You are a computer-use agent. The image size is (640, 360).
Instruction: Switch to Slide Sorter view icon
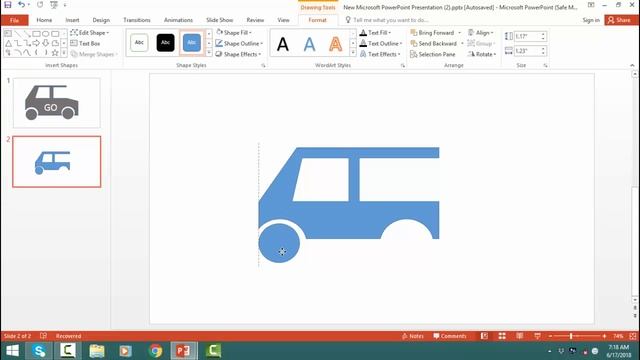pos(502,336)
